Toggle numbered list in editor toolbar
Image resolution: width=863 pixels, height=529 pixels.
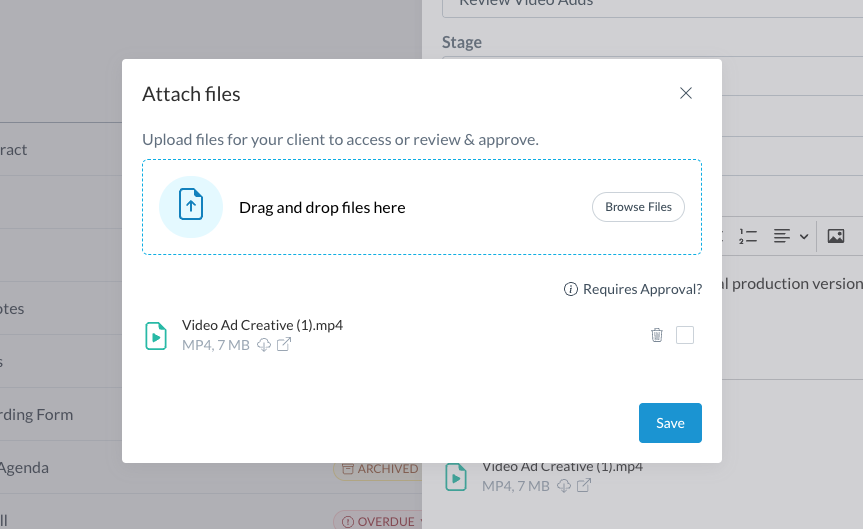(748, 236)
